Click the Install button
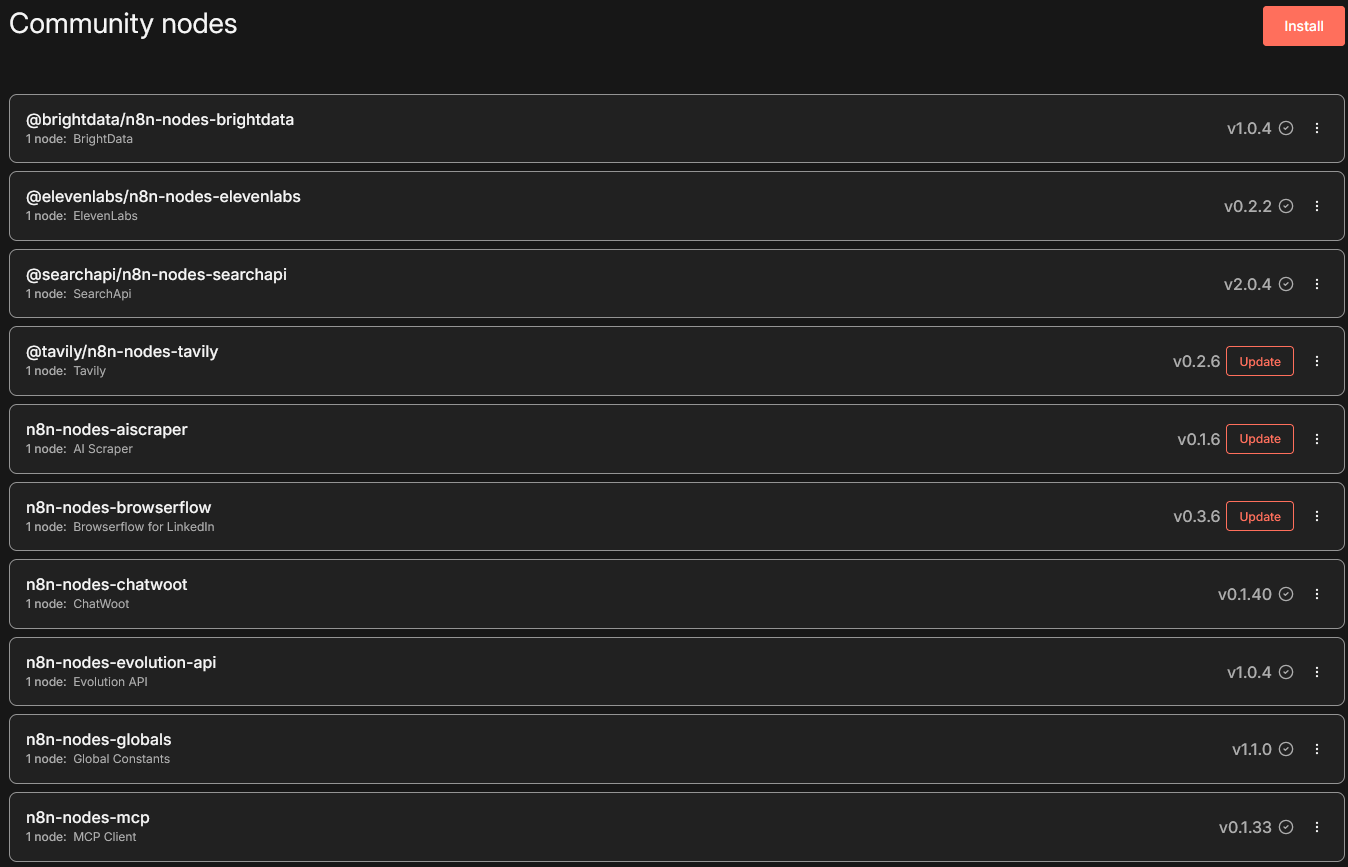This screenshot has width=1348, height=867. (1303, 26)
